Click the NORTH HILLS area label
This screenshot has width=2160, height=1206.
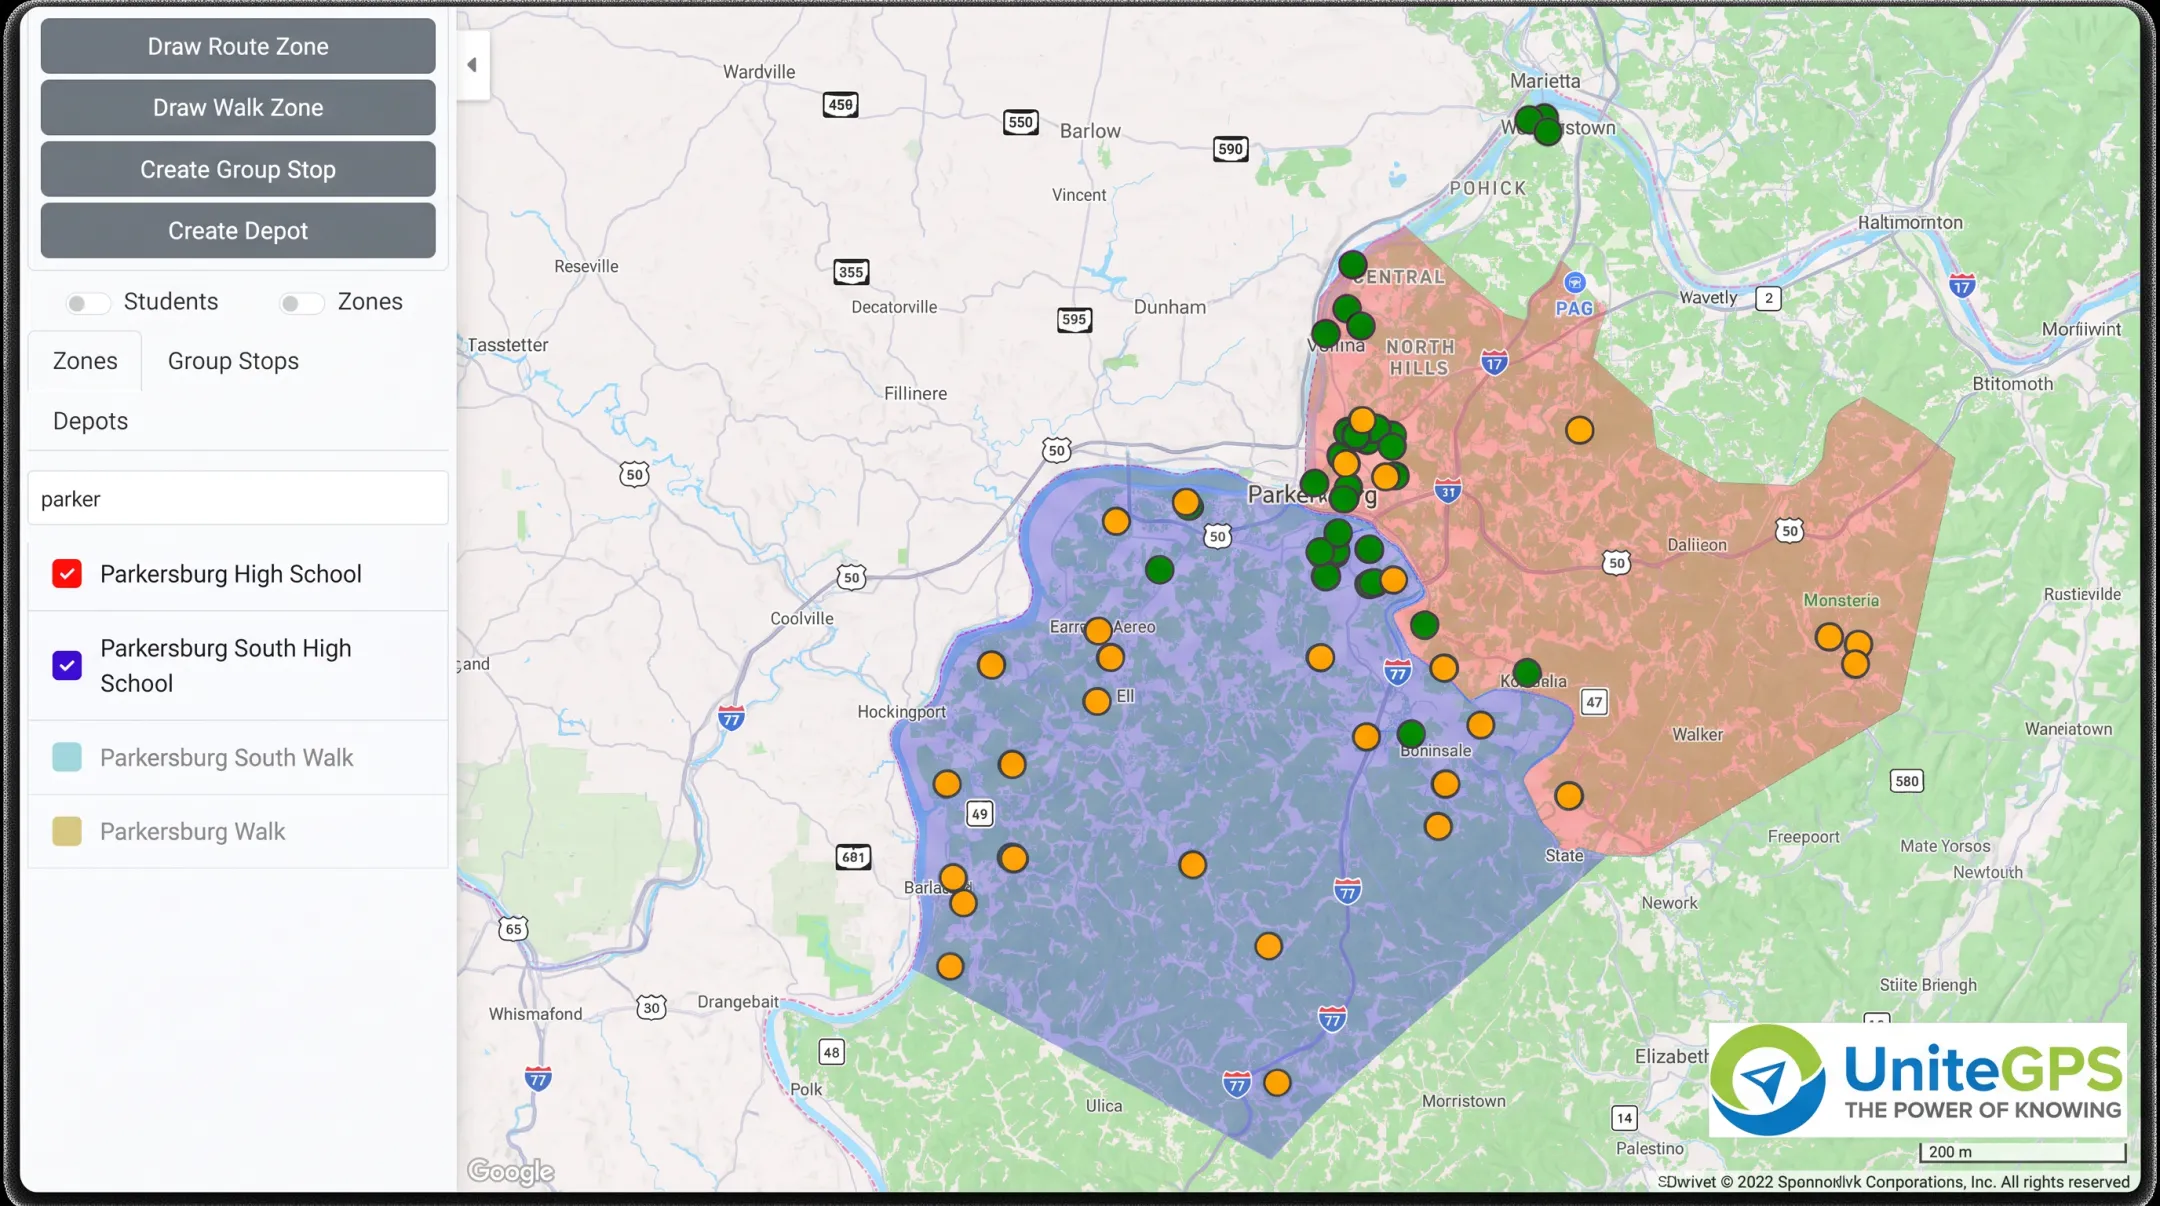coord(1419,357)
